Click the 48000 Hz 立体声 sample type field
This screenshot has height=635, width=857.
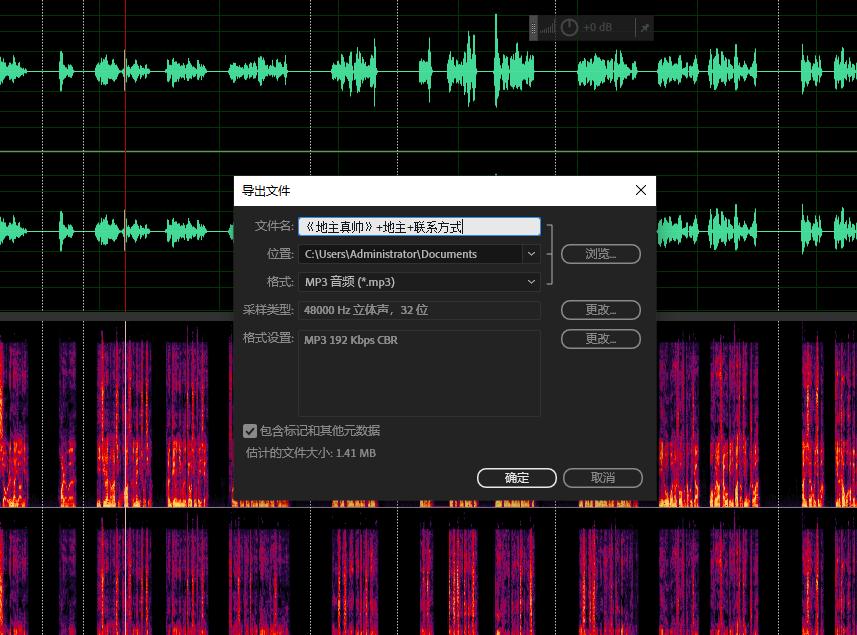pyautogui.click(x=420, y=310)
